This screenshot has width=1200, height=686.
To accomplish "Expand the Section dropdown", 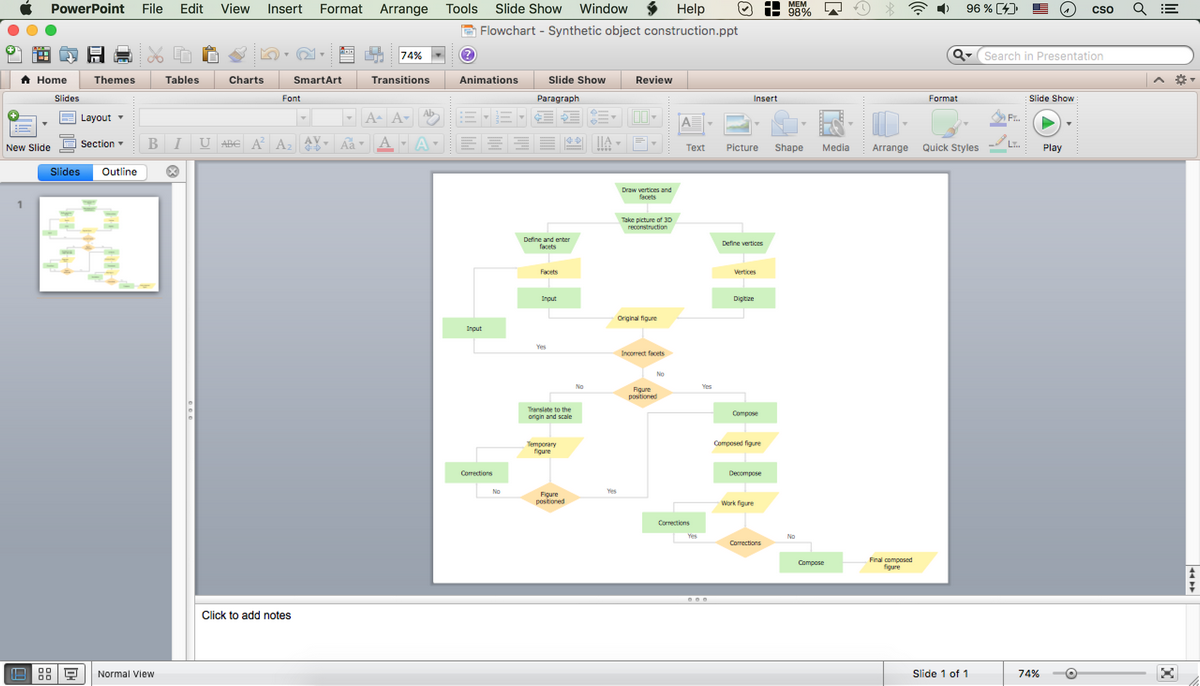I will pos(121,144).
